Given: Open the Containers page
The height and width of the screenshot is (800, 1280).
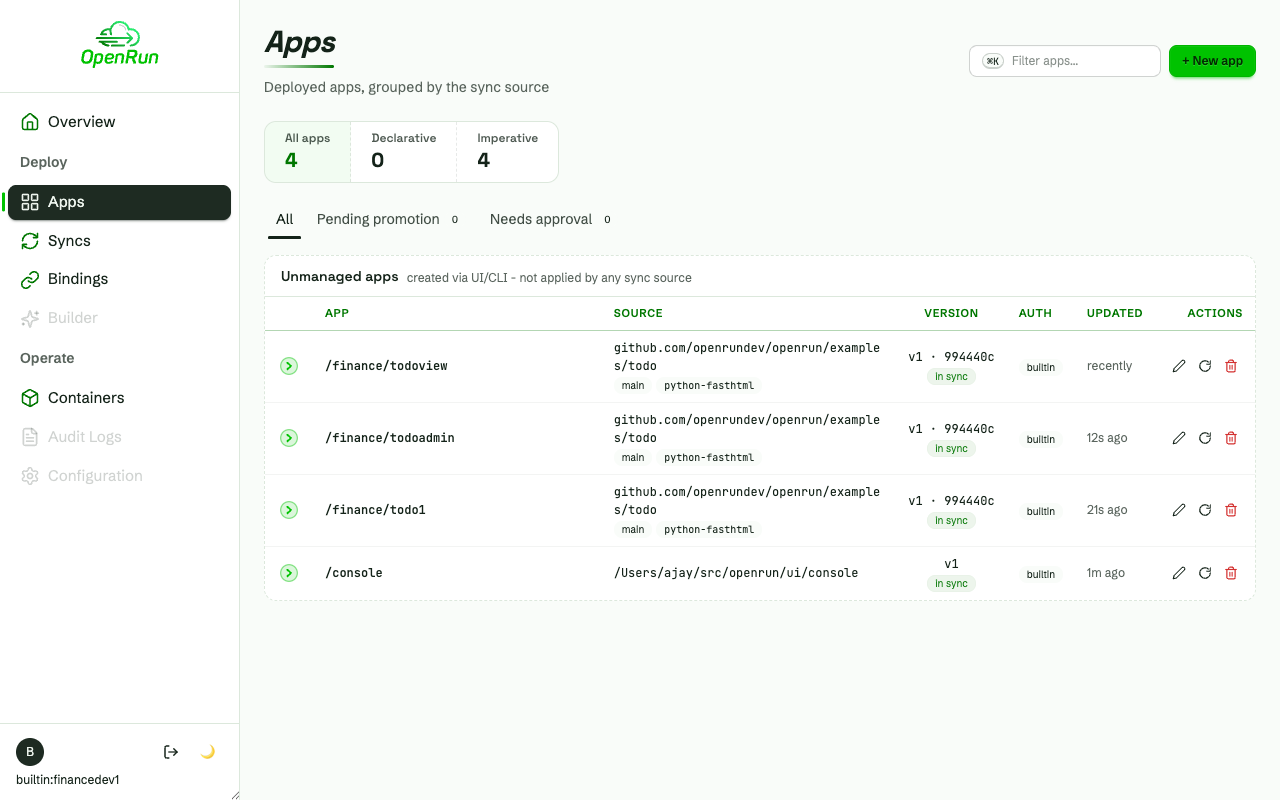Looking at the screenshot, I should tap(119, 398).
